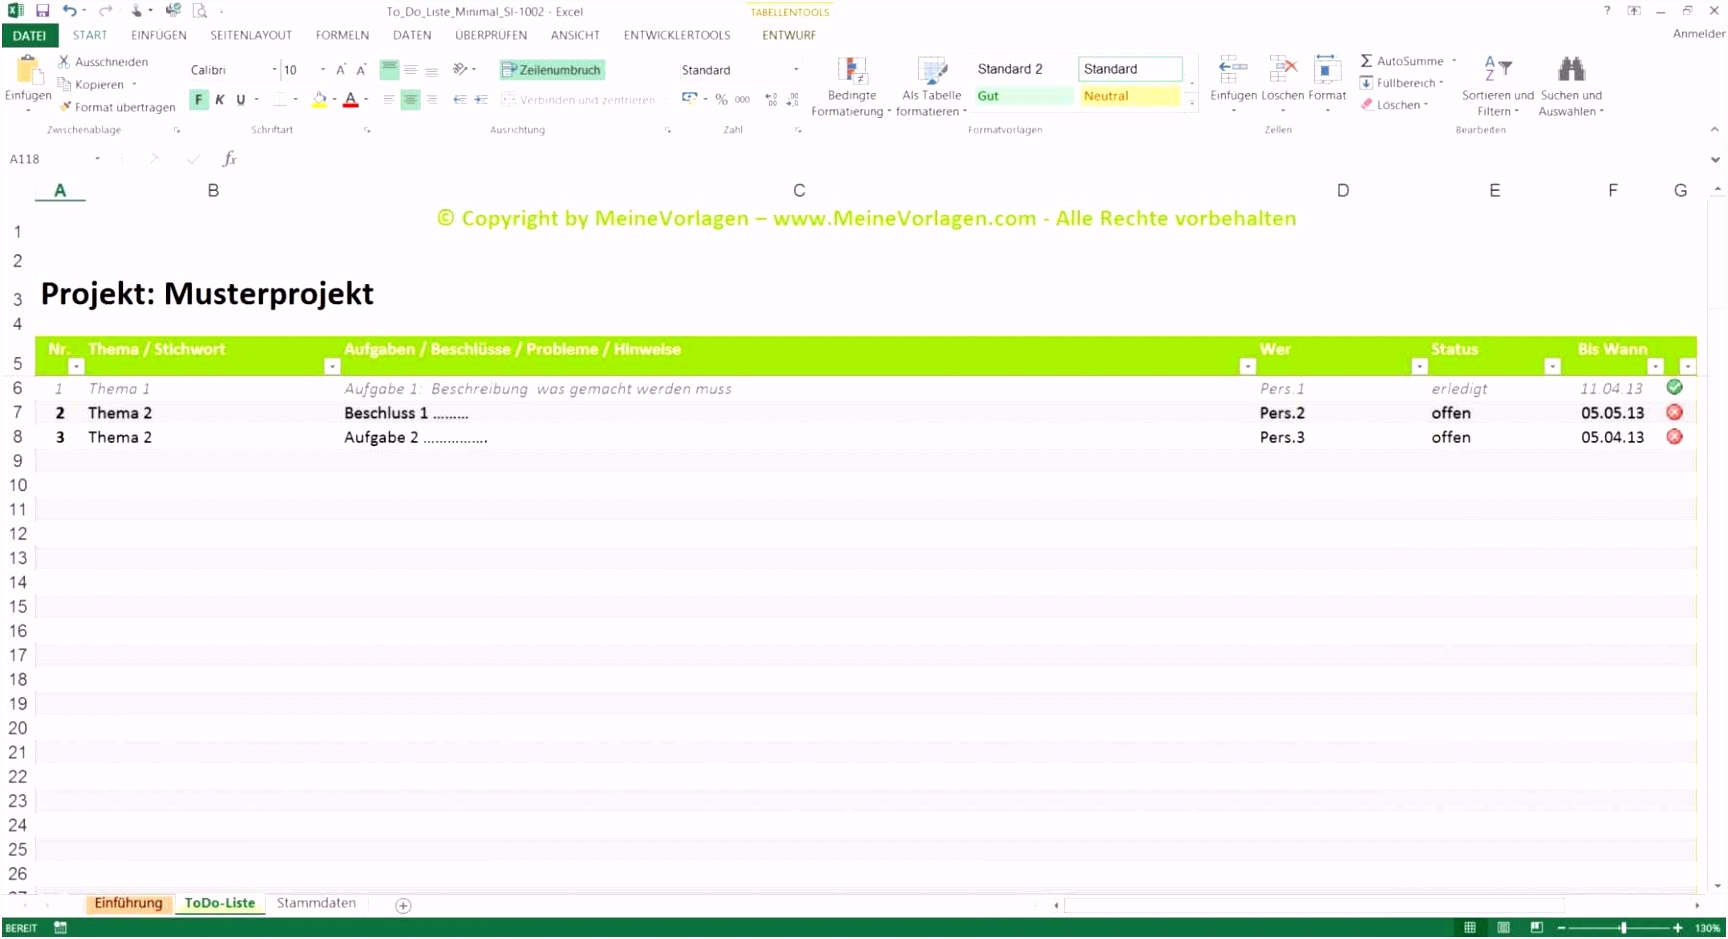Select the date cell 05.04.13
Viewport: 1728px width, 939px height.
[1612, 437]
